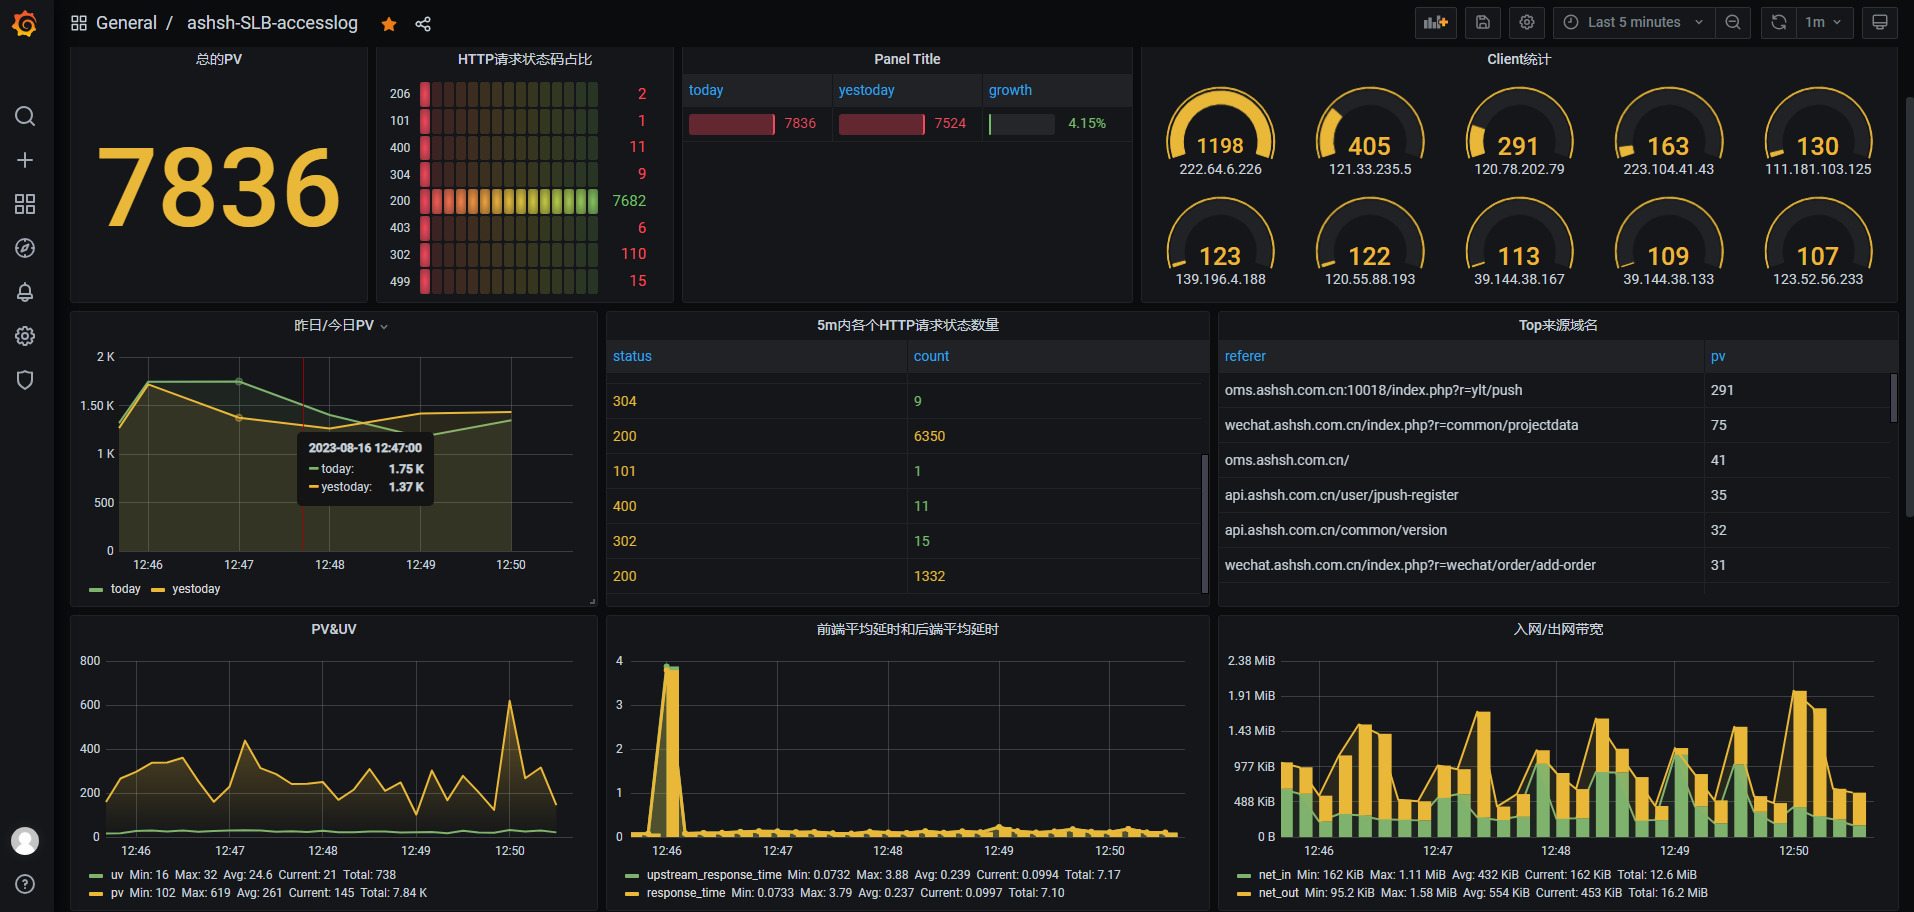Open the Explore compass icon
The height and width of the screenshot is (912, 1914).
[x=25, y=248]
